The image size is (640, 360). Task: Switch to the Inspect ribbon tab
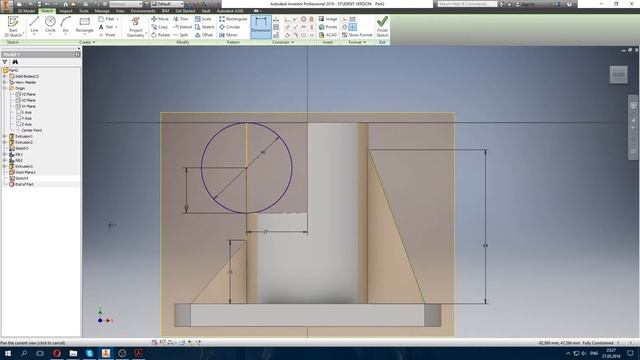tap(66, 11)
